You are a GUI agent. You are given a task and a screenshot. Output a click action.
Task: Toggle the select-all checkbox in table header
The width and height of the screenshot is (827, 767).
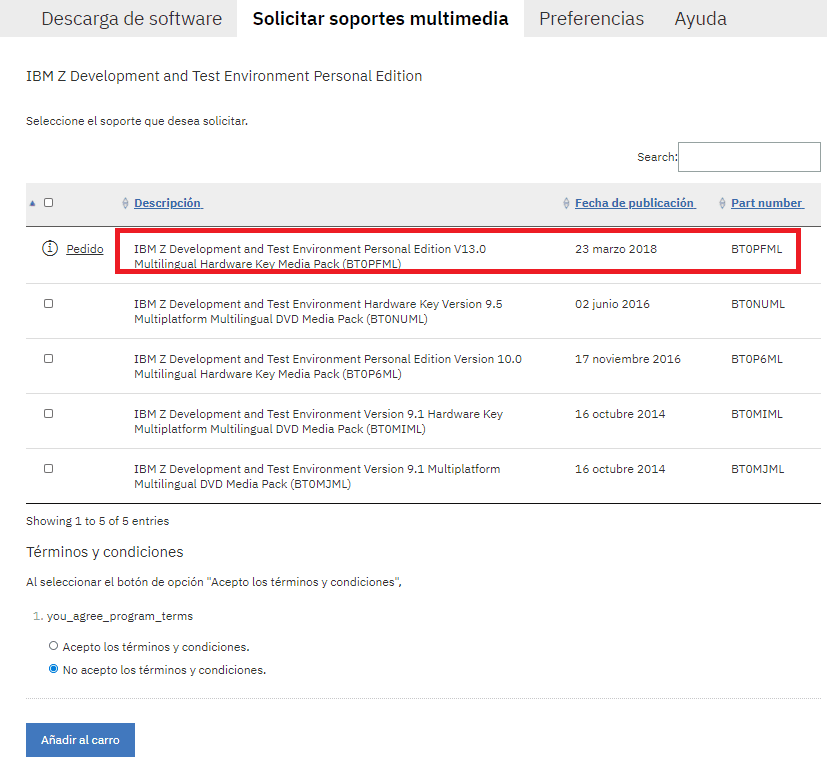48,203
